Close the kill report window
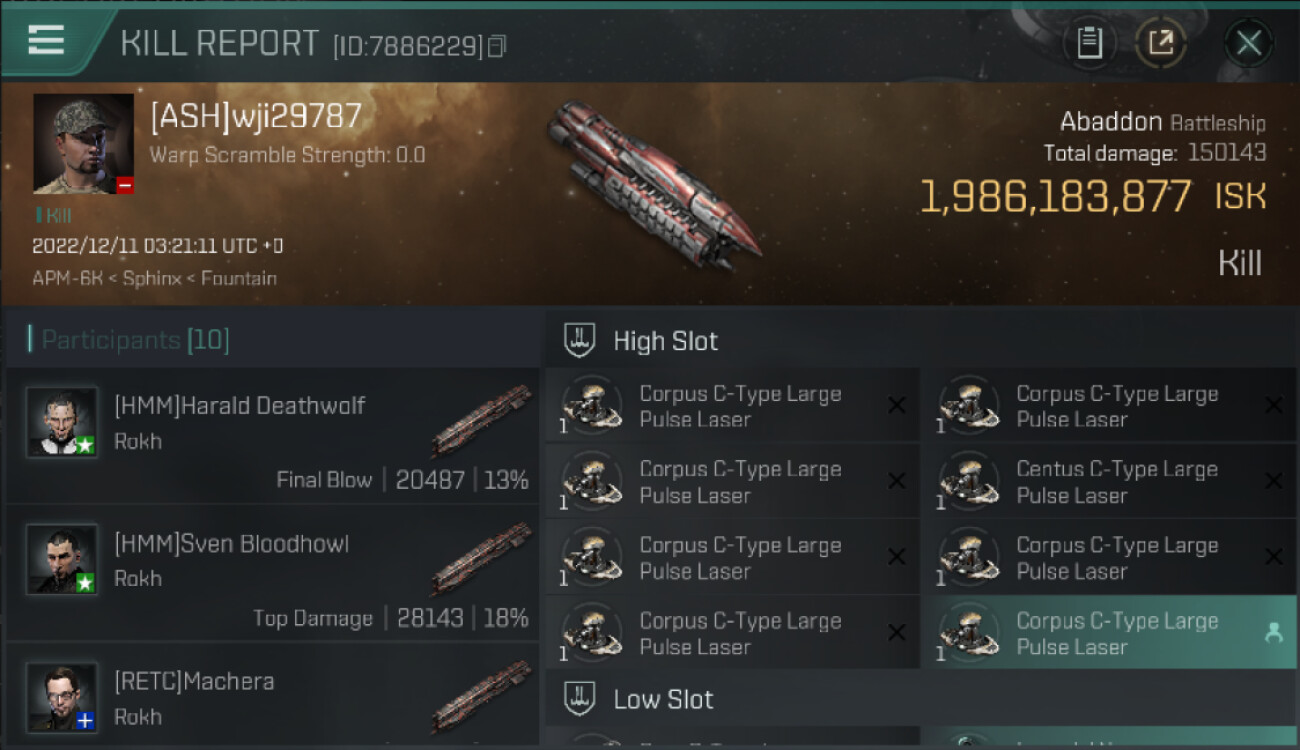1300x750 pixels. click(1248, 43)
